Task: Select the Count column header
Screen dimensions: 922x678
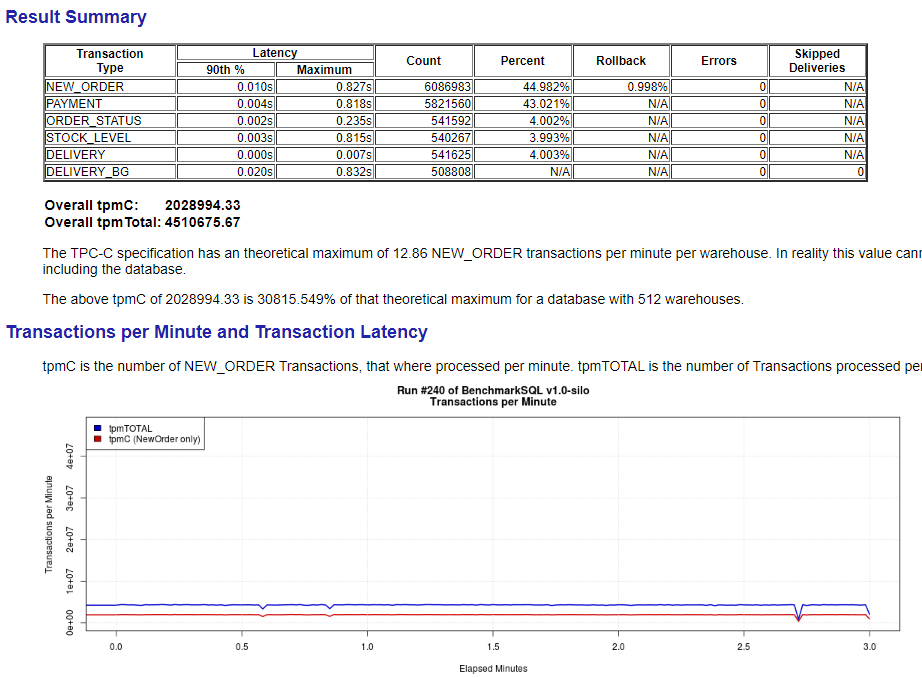Action: coord(423,60)
